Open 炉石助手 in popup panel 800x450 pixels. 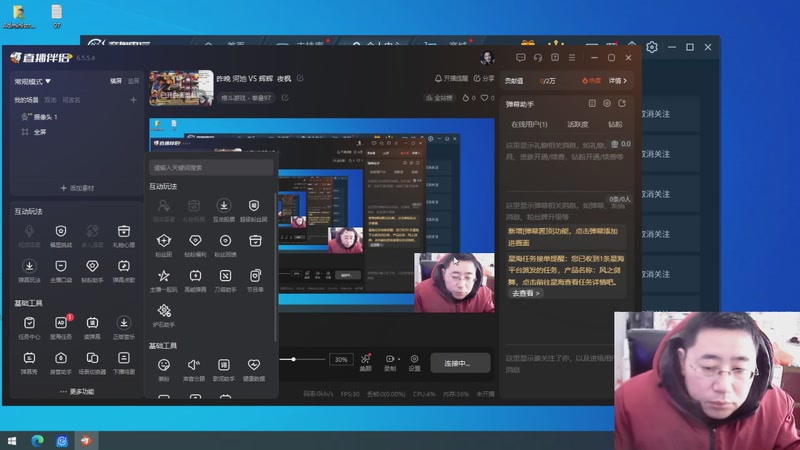164,315
